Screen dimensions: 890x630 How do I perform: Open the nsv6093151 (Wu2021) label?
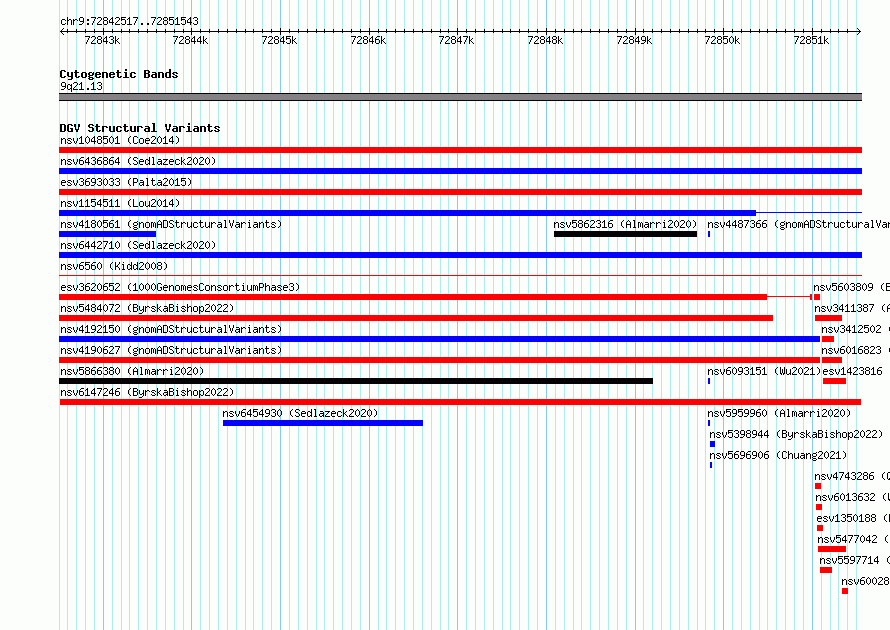[x=764, y=371]
